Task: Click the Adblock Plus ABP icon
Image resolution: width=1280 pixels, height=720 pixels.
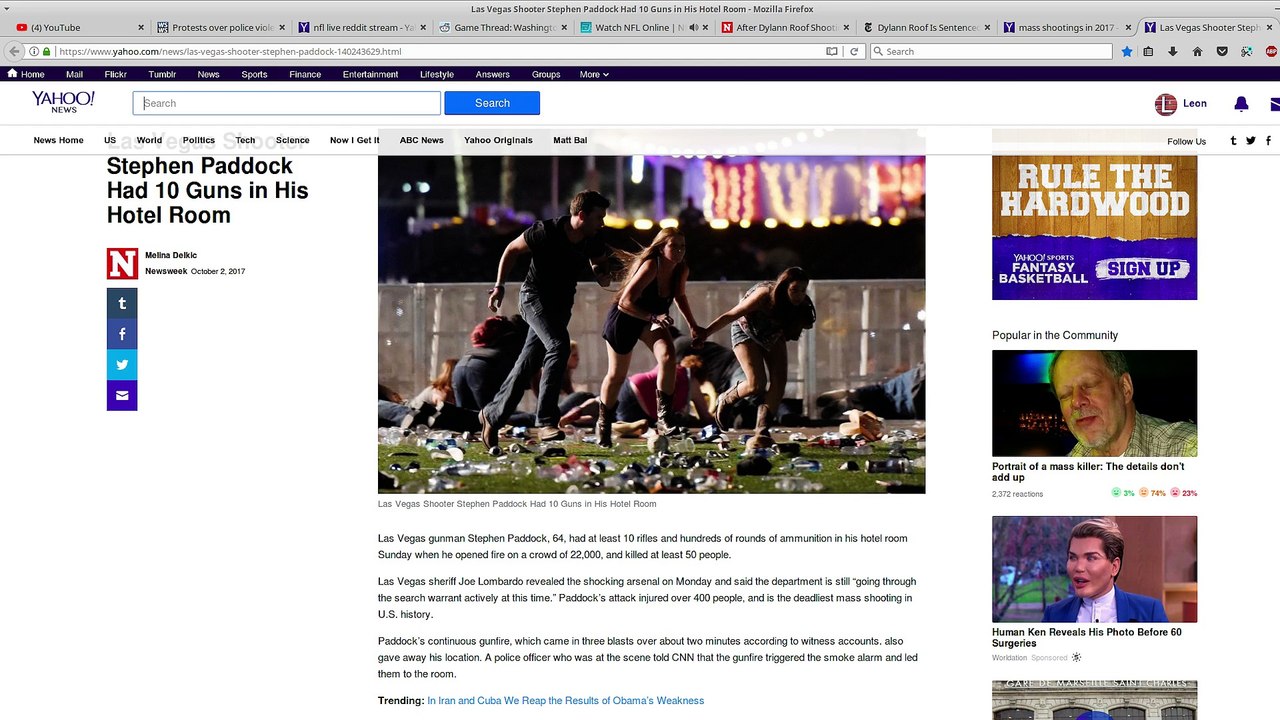Action: click(1271, 51)
